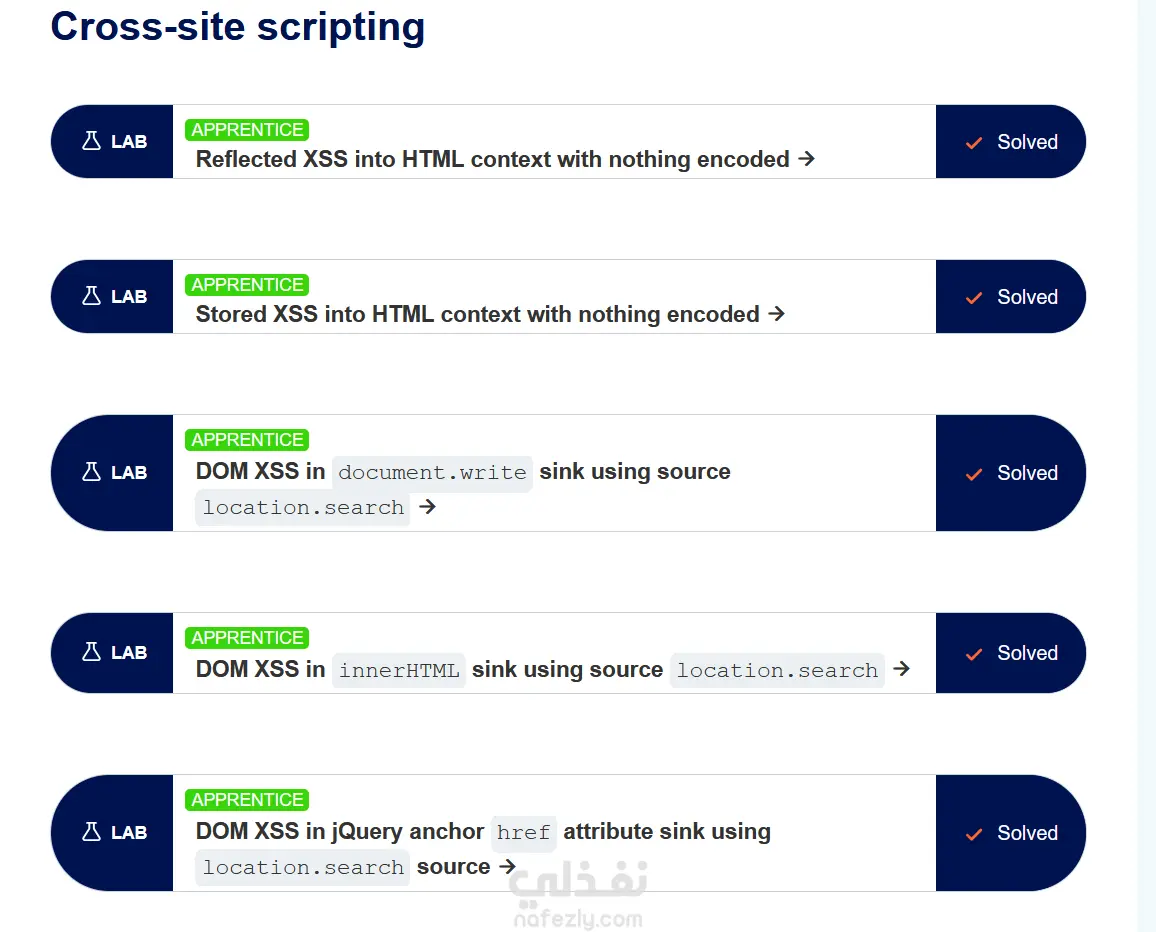Open DOM XSS in jQuery anchor href lab
Image resolution: width=1156 pixels, height=932 pixels.
tap(482, 832)
